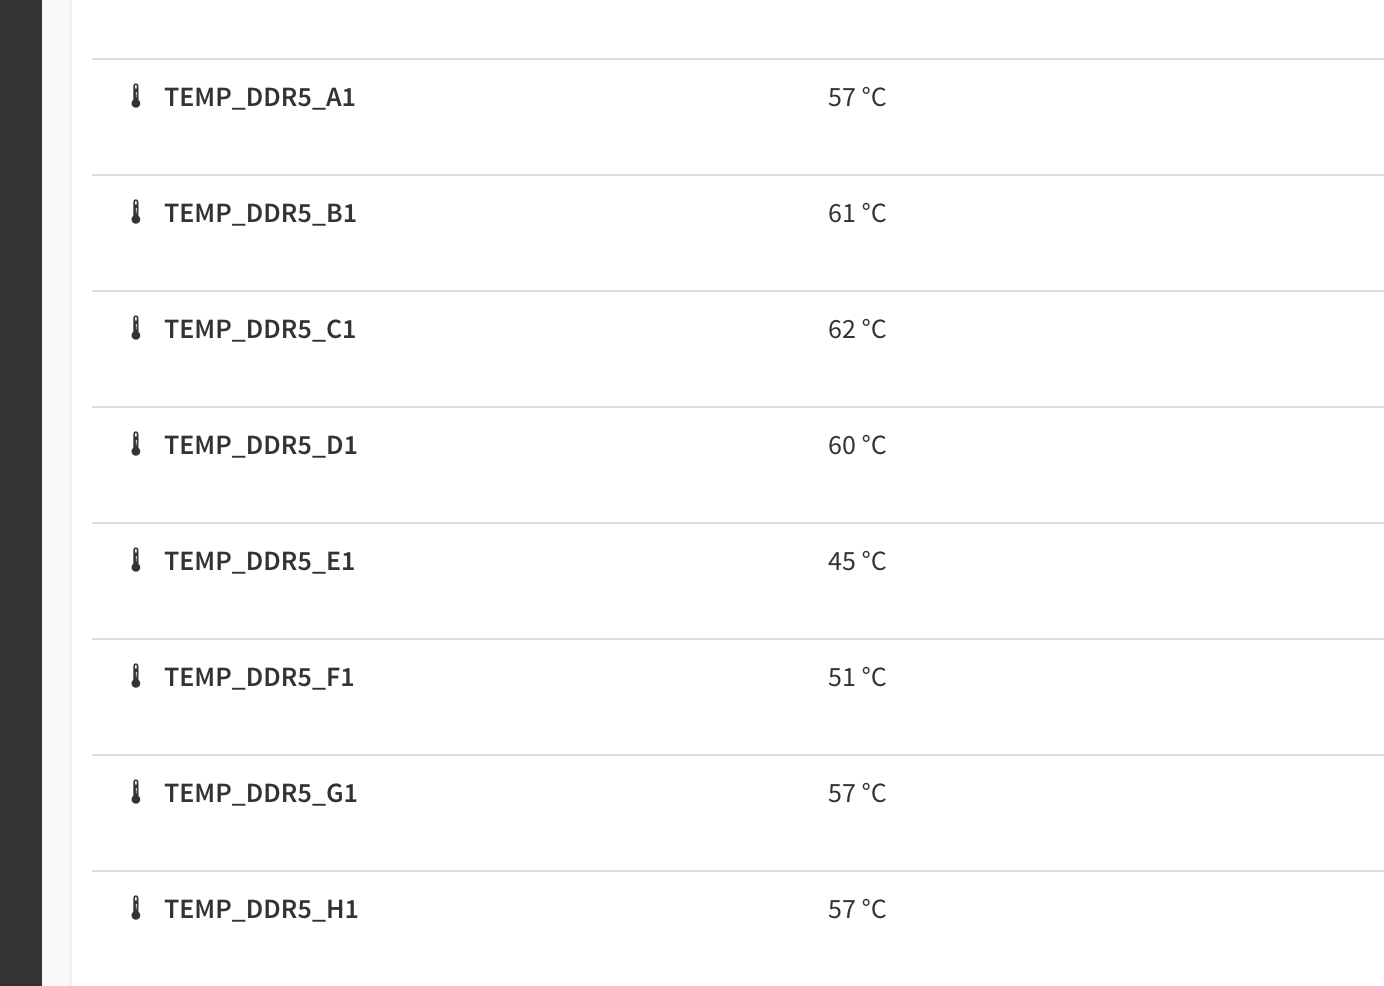
Task: Click the thermometer icon beside TEMP_DDR5_H1
Action: pos(136,909)
